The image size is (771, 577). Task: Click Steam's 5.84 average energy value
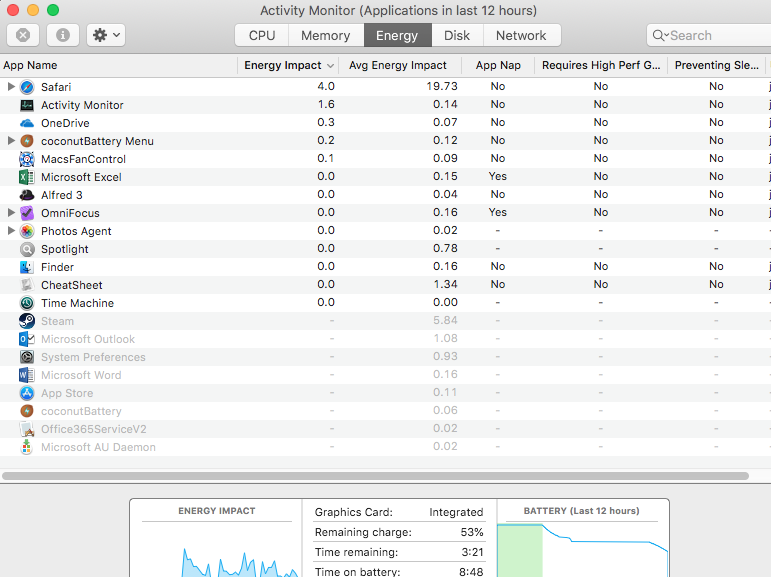pyautogui.click(x=445, y=321)
